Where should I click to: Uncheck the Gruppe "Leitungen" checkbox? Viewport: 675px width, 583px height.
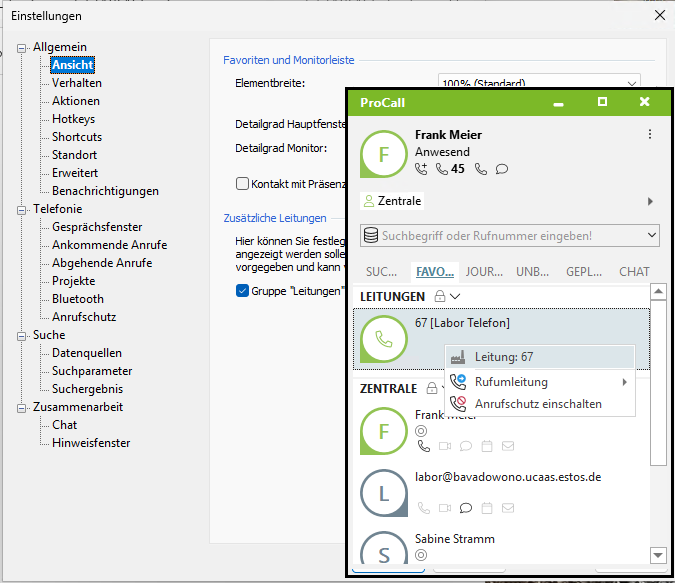pos(242,291)
